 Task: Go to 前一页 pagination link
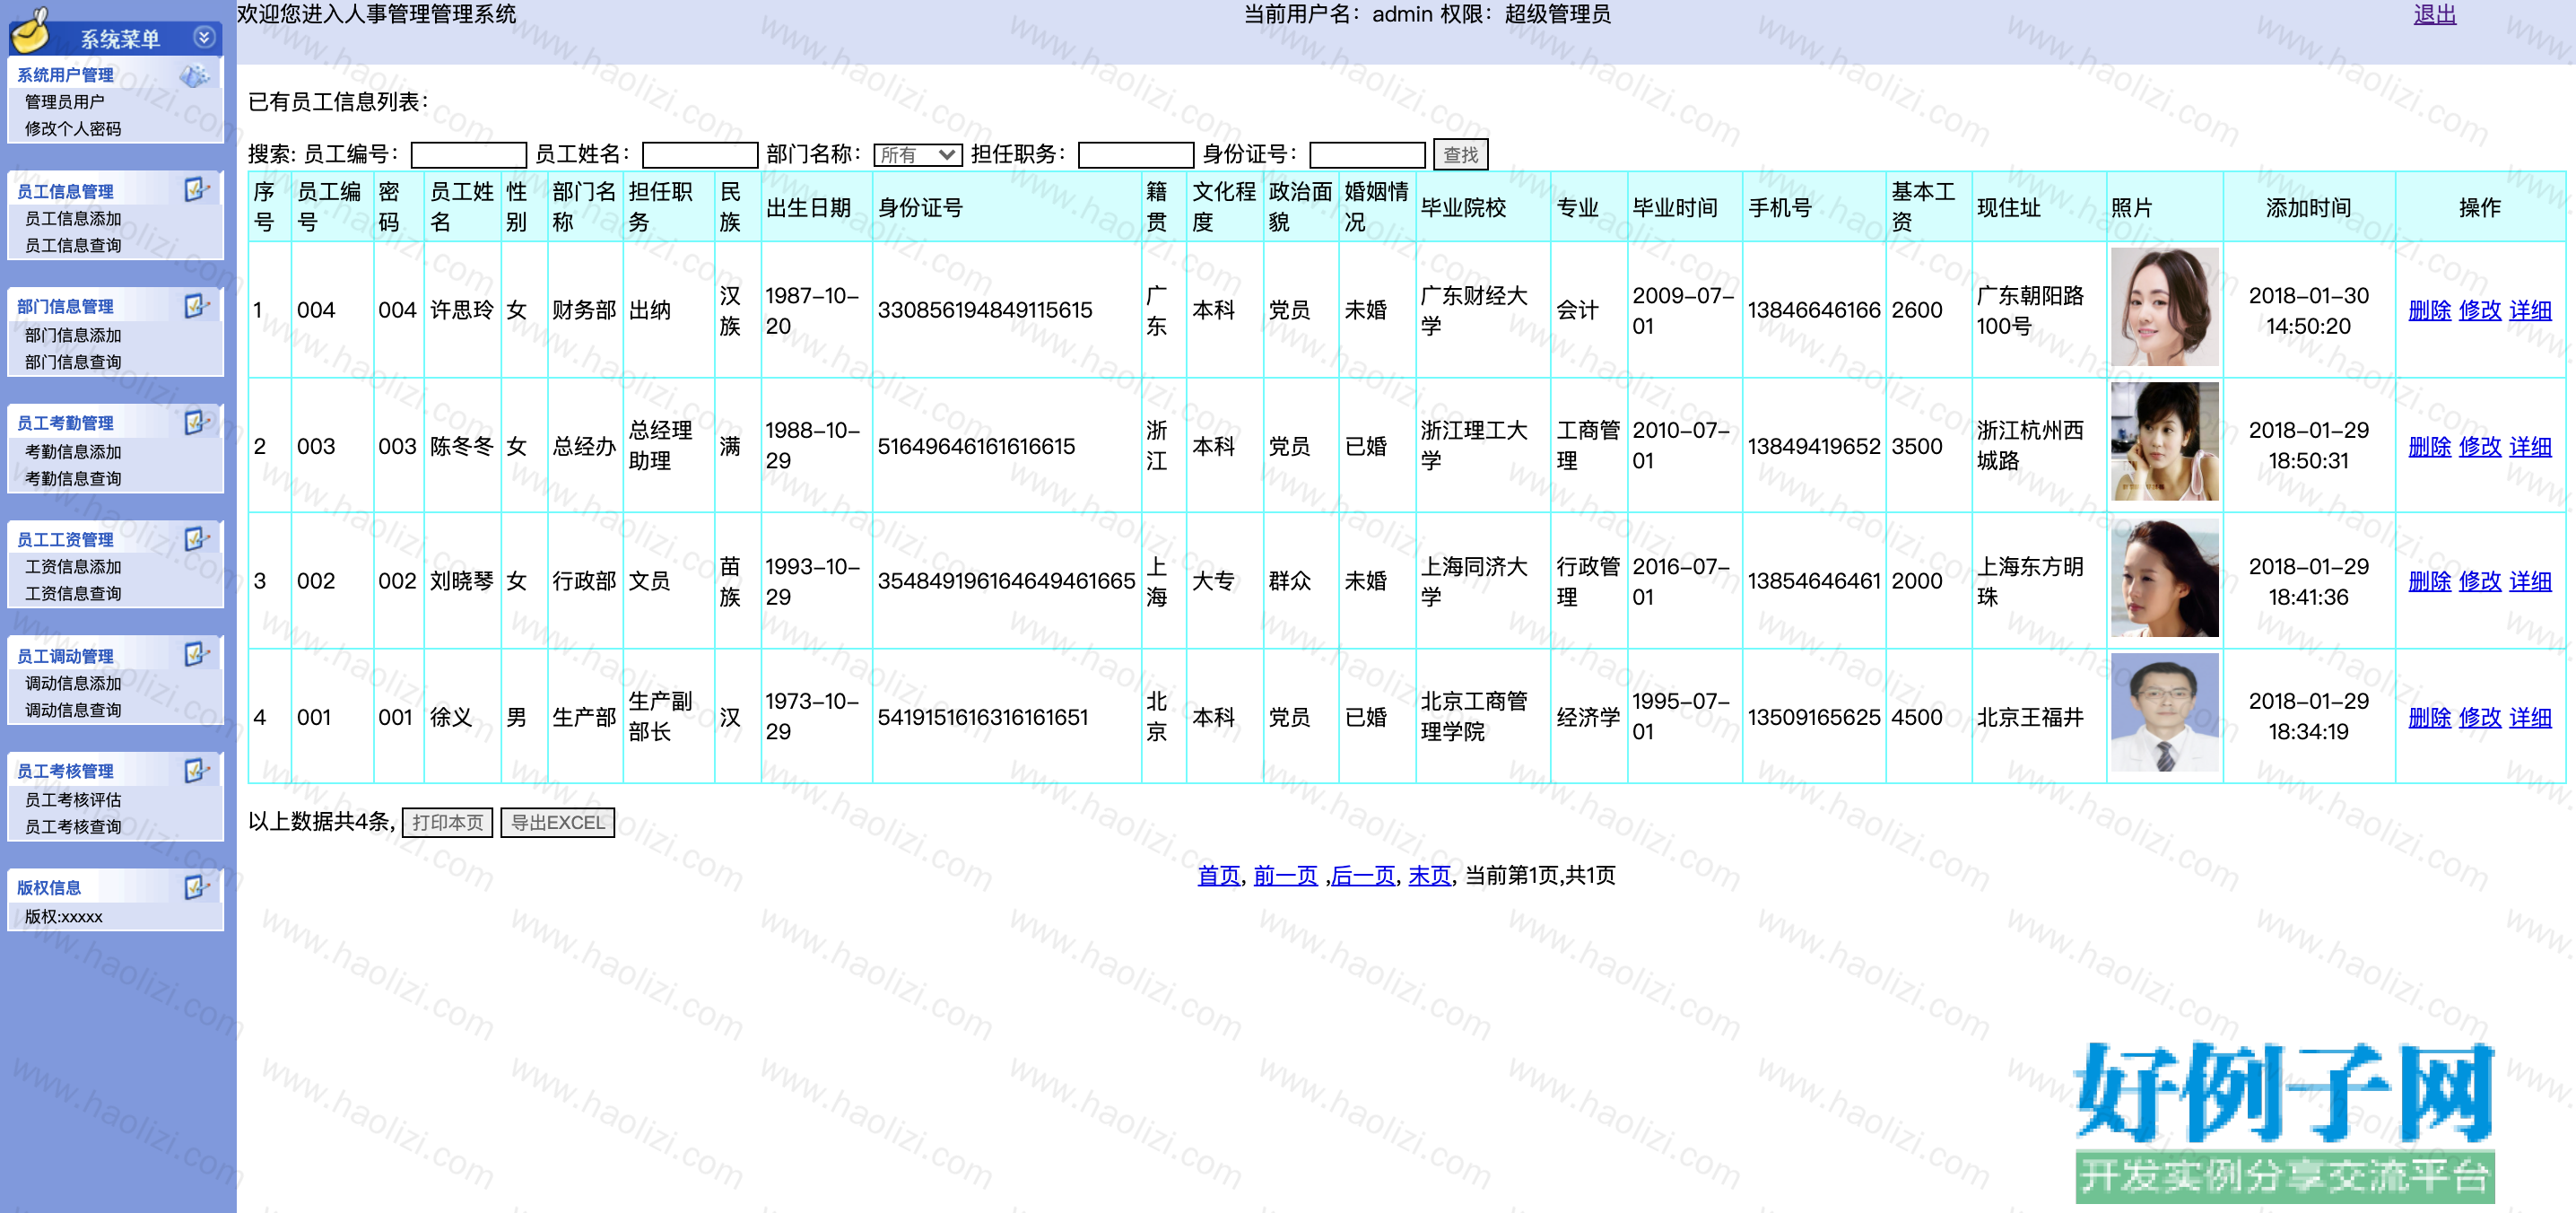[1285, 876]
